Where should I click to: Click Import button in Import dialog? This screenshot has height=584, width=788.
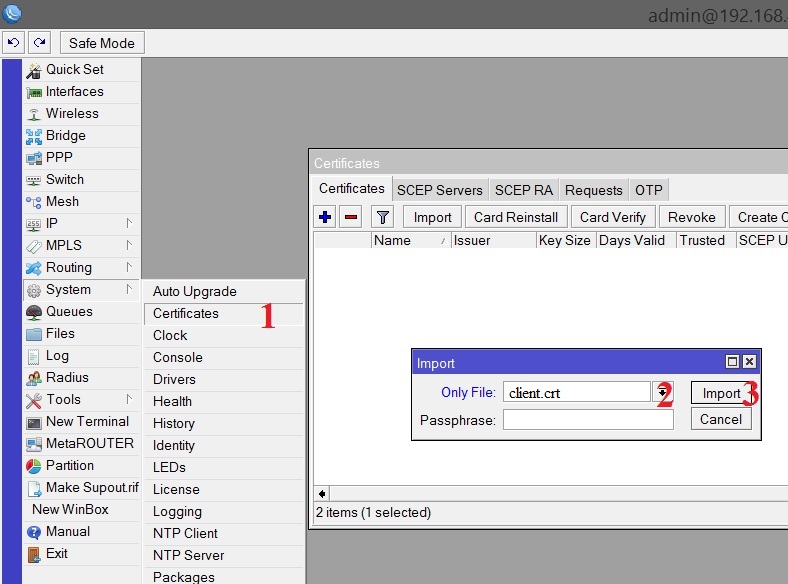[x=720, y=393]
